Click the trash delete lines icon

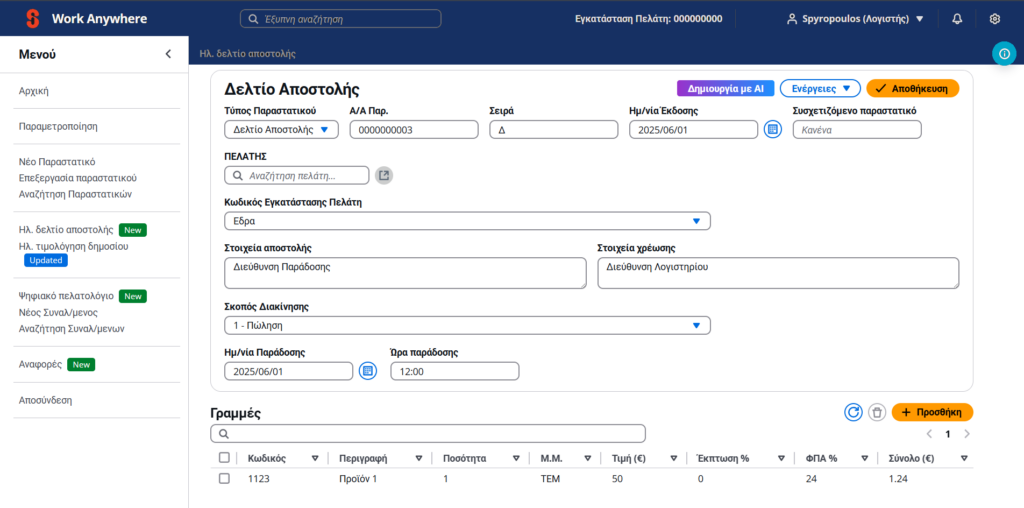pyautogui.click(x=877, y=412)
